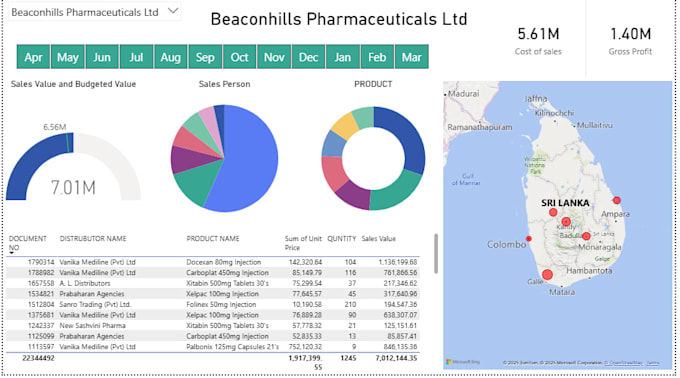Click the 6.56M budget target label
Image resolution: width=680 pixels, height=378 pixels.
55,127
